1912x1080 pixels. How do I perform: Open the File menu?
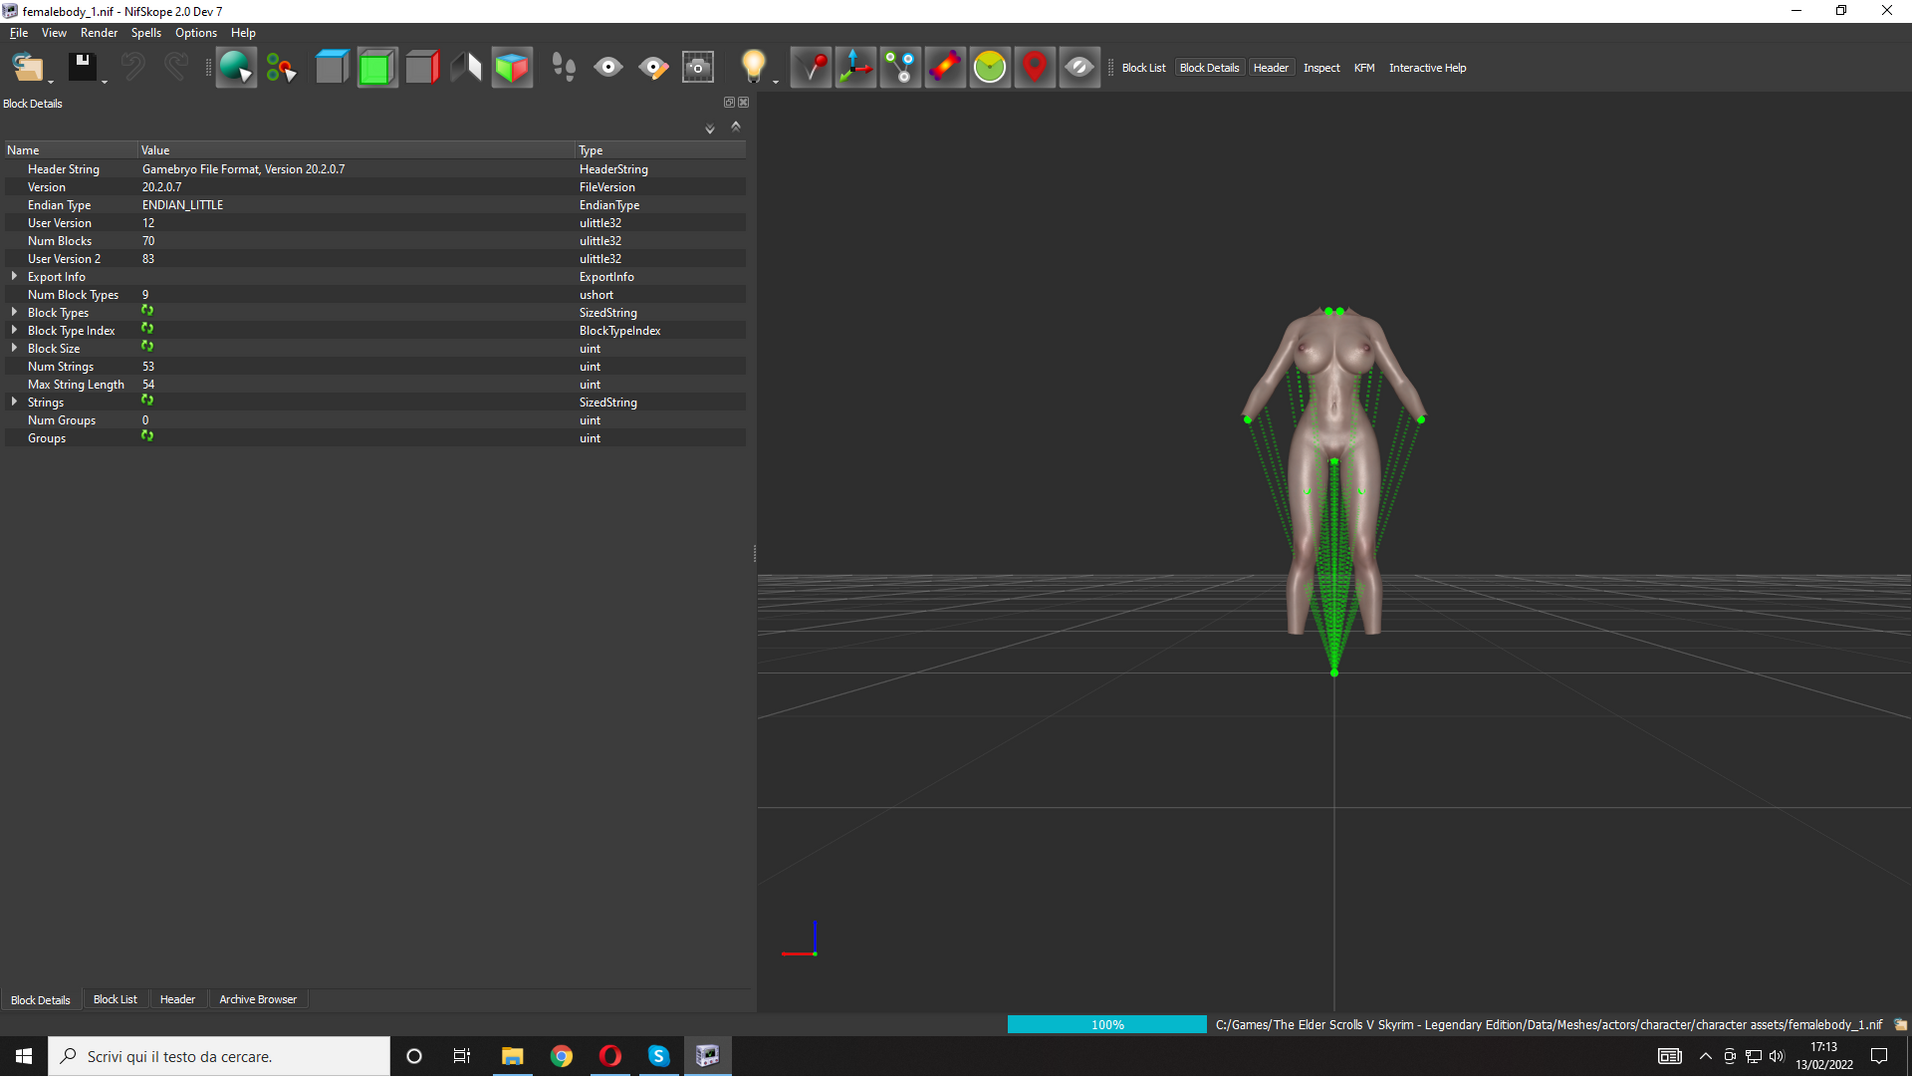18,33
